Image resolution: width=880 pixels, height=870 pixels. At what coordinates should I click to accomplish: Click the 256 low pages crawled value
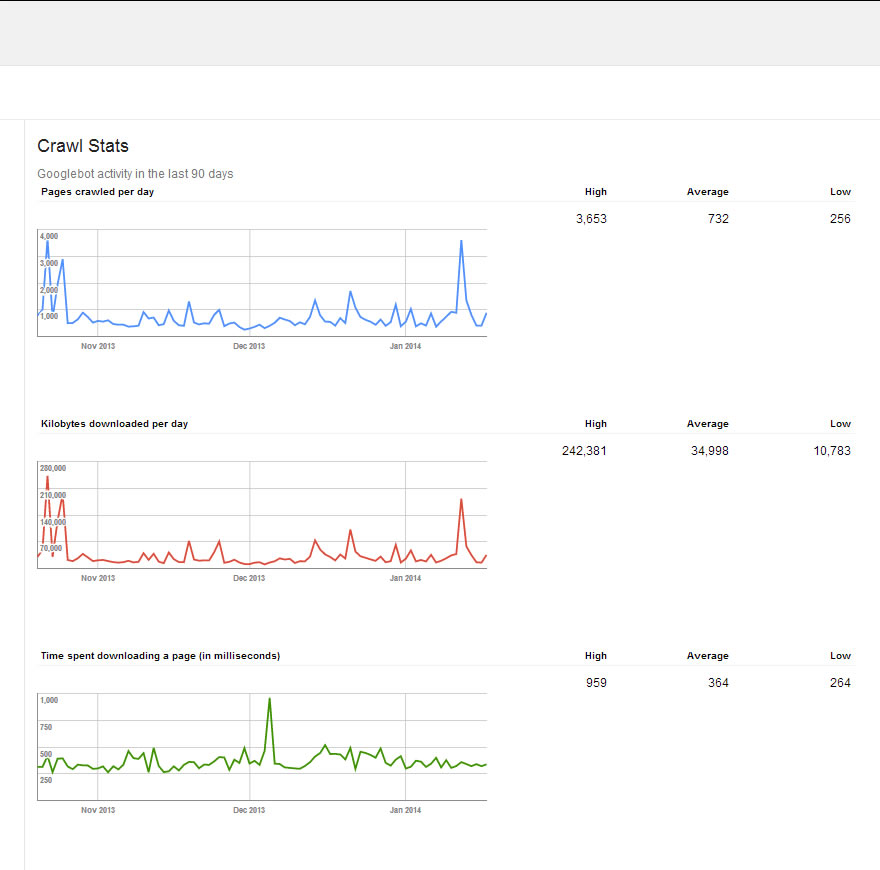[x=840, y=219]
